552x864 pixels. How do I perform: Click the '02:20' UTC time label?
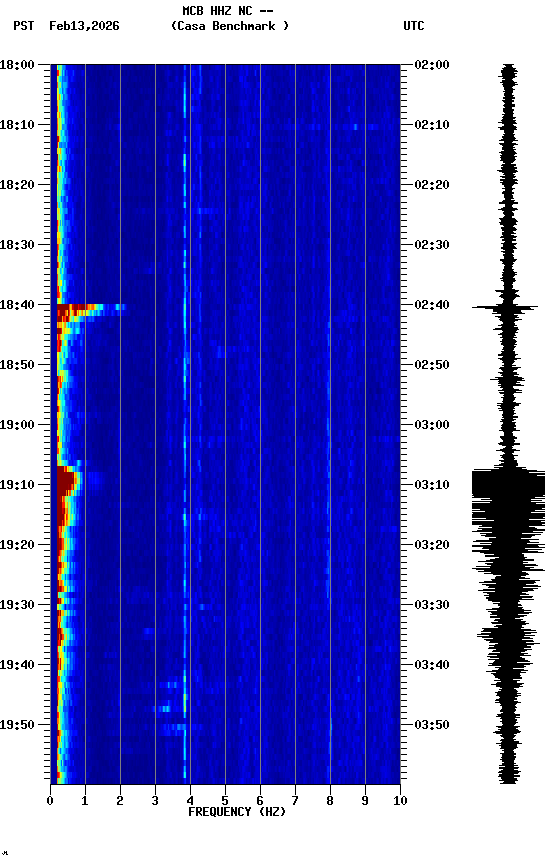click(x=432, y=185)
